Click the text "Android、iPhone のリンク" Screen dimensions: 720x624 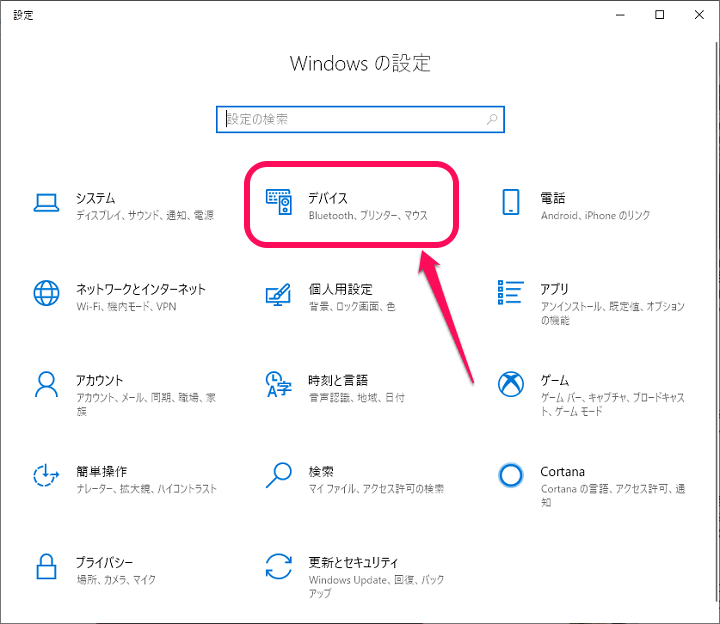pyautogui.click(x=595, y=215)
